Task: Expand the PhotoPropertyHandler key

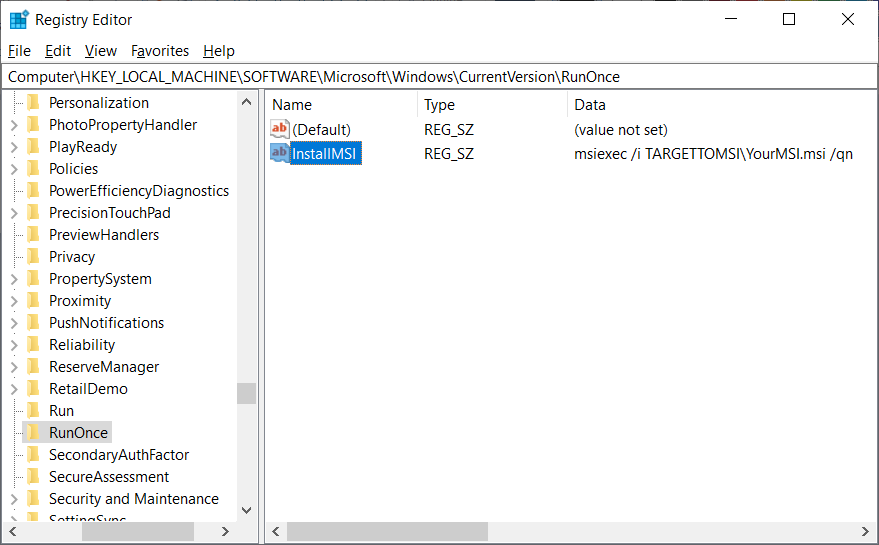Action: pos(15,125)
